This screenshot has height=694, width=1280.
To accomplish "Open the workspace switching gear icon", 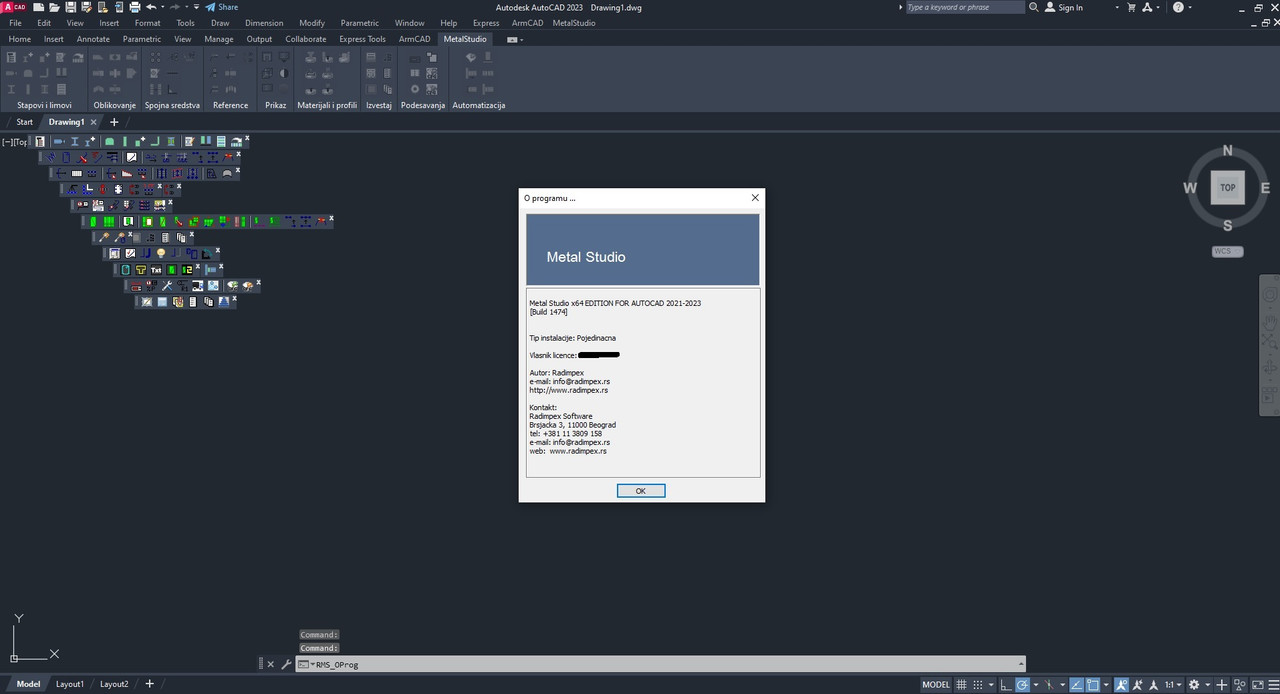I will click(x=1194, y=684).
